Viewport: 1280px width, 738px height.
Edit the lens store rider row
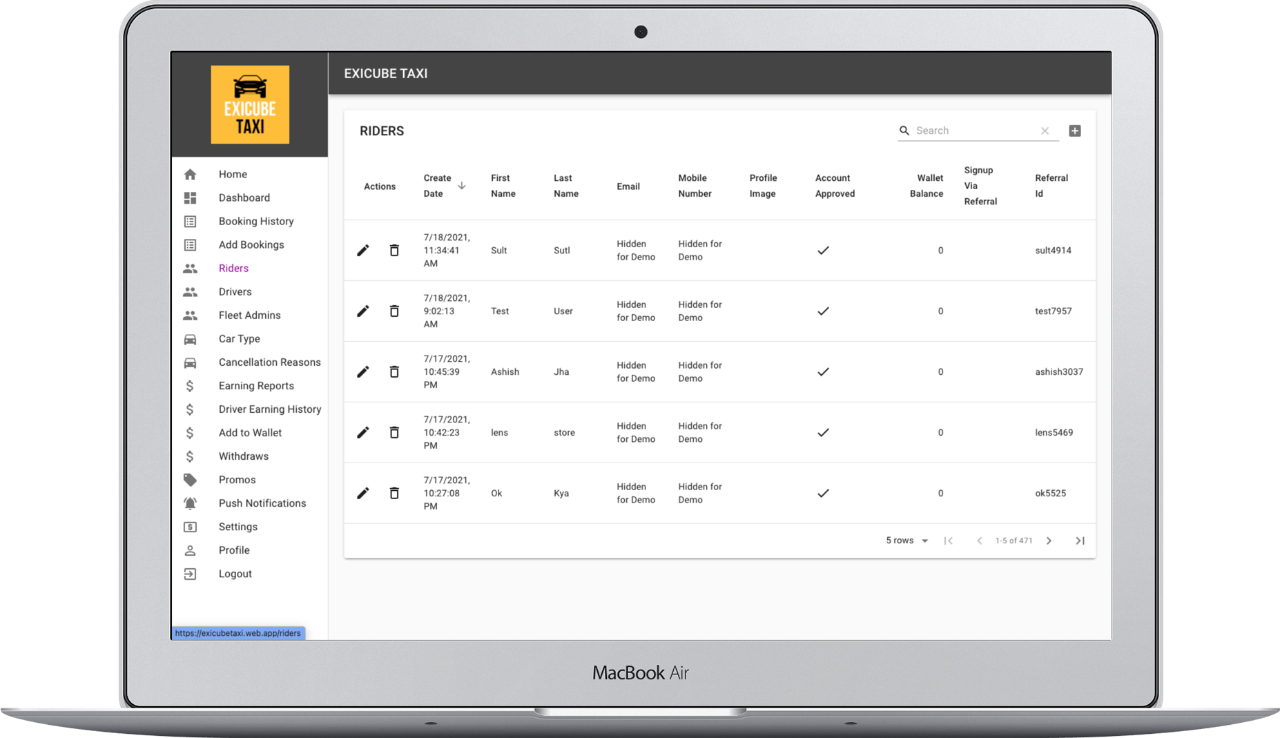[363, 432]
